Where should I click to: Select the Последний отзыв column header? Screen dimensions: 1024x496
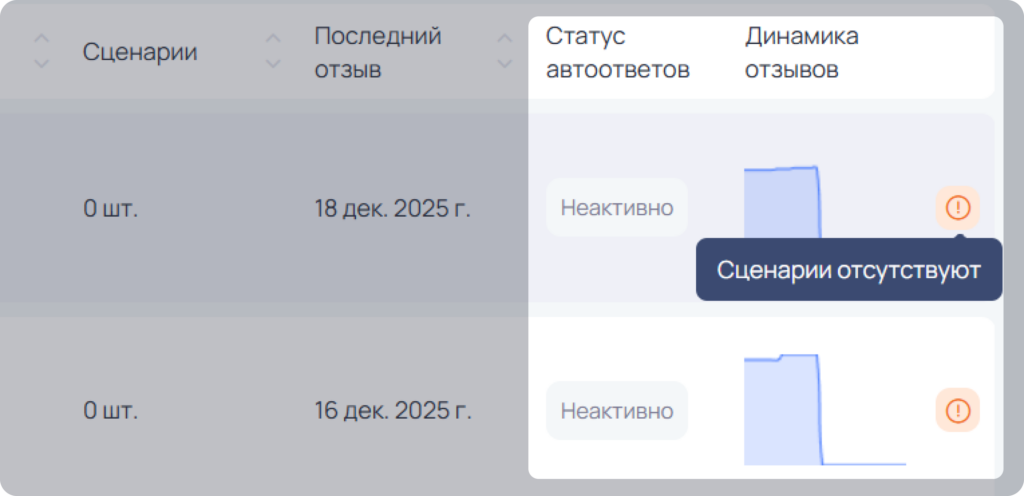click(378, 53)
